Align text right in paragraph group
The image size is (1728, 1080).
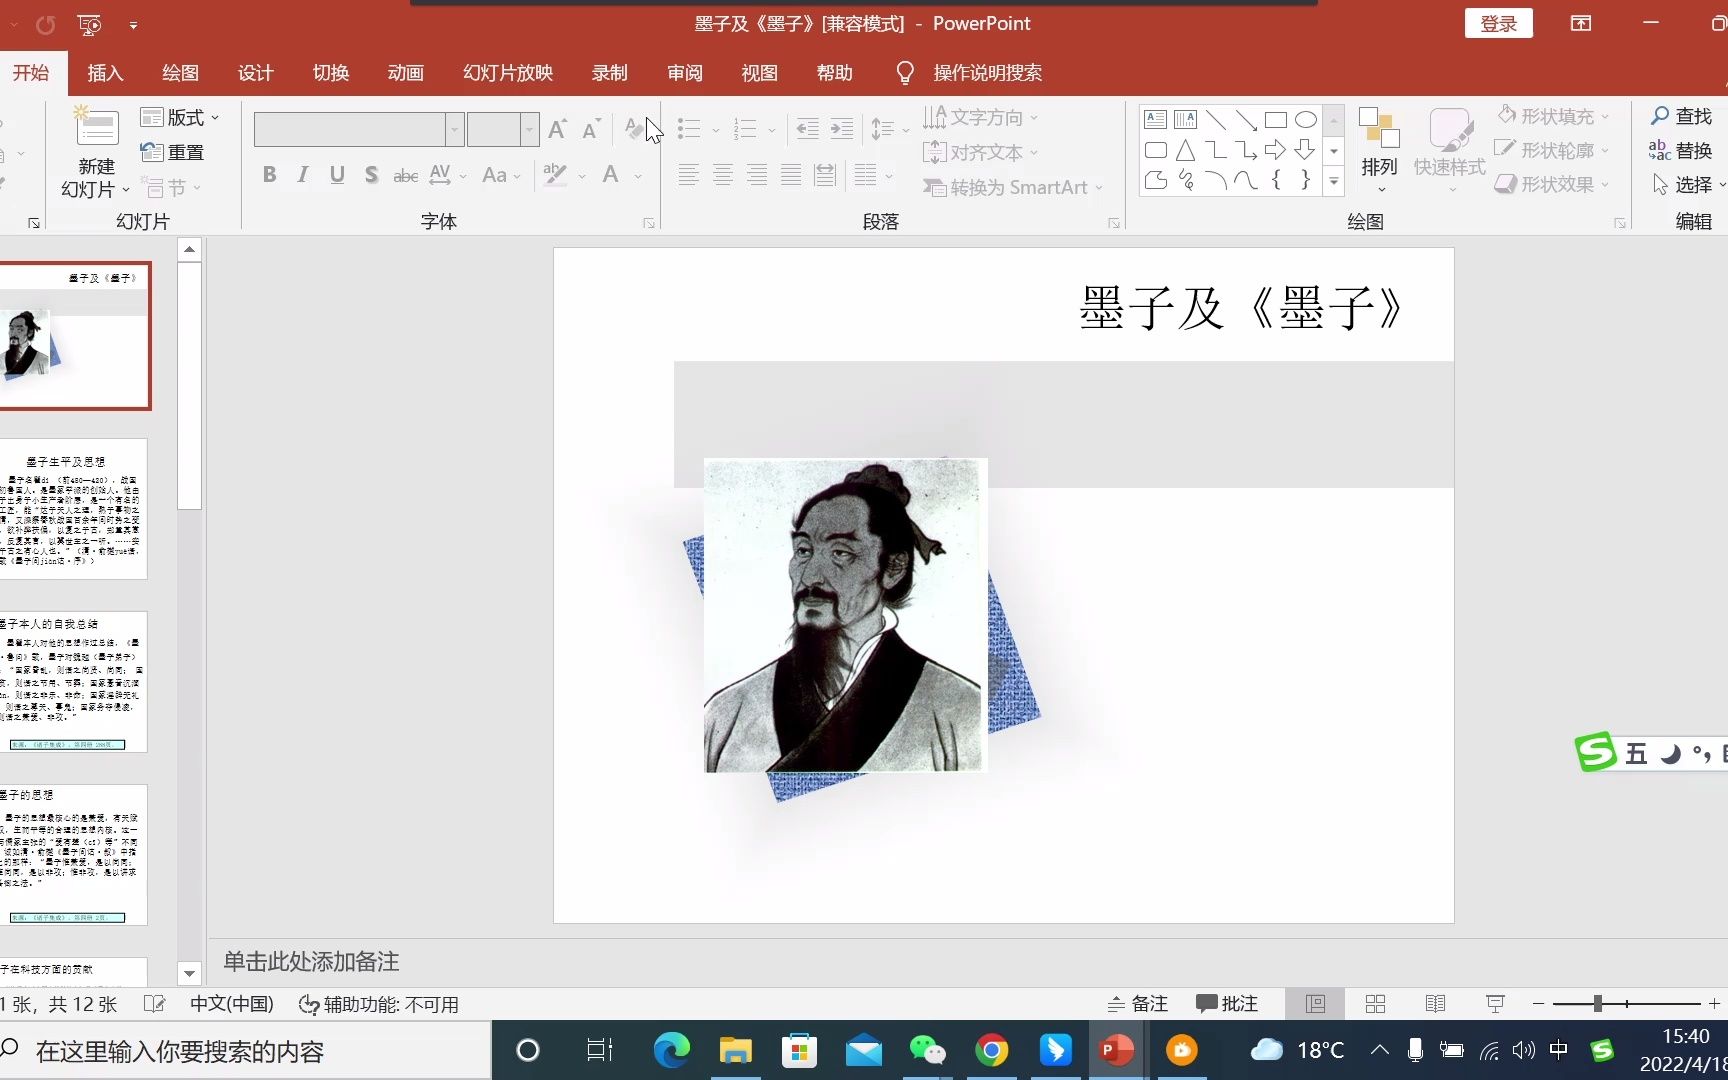[x=757, y=175]
